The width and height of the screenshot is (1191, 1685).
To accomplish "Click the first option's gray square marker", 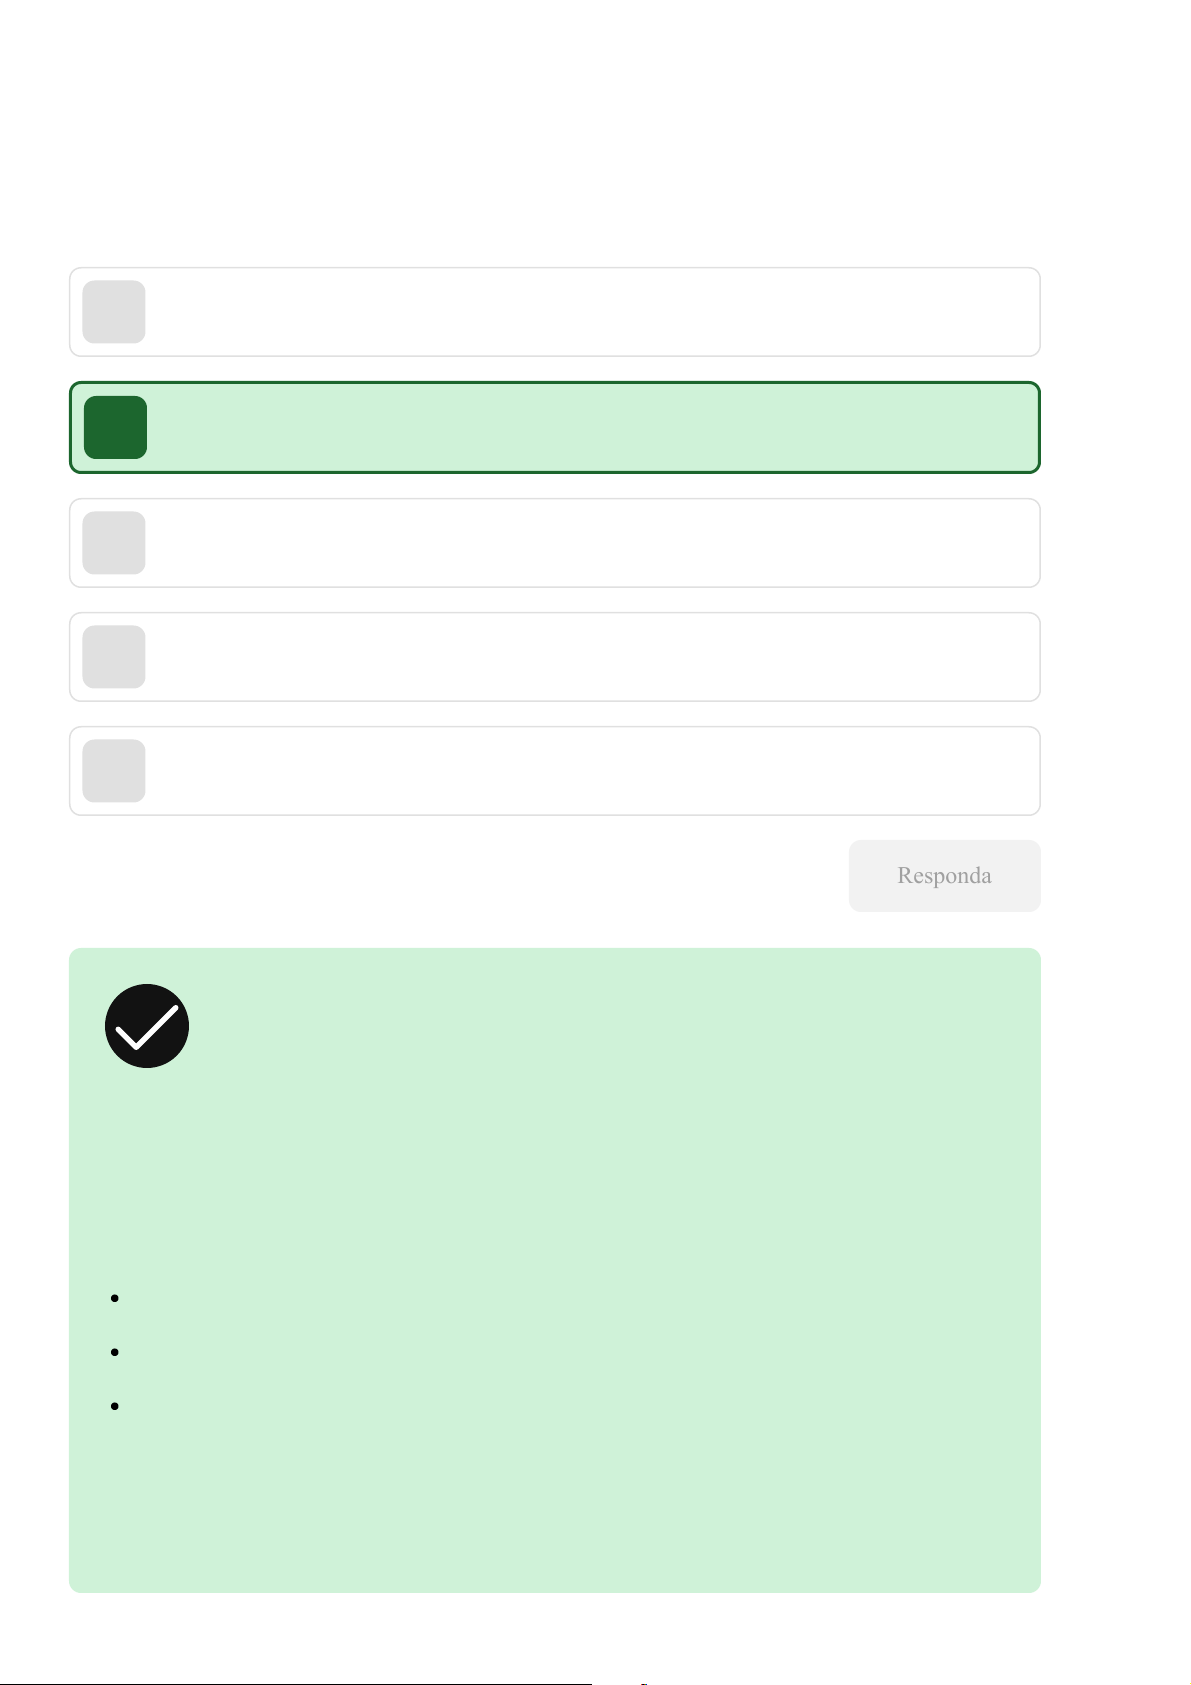I will coord(114,312).
